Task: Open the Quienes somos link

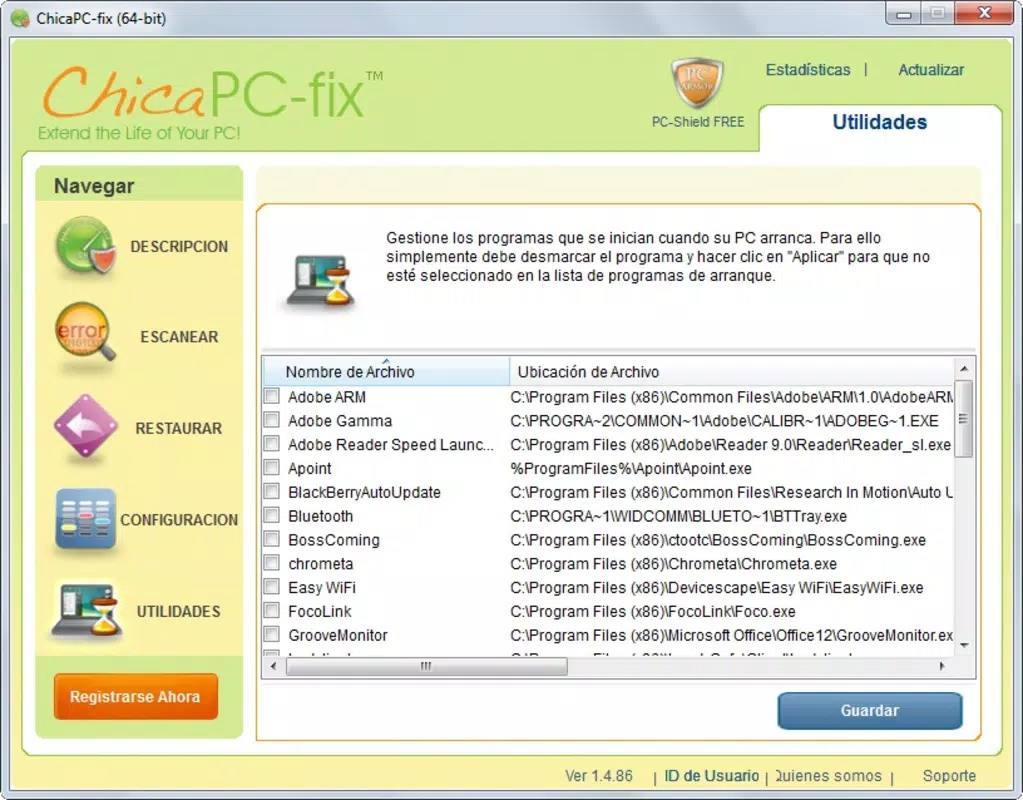Action: click(x=827, y=776)
